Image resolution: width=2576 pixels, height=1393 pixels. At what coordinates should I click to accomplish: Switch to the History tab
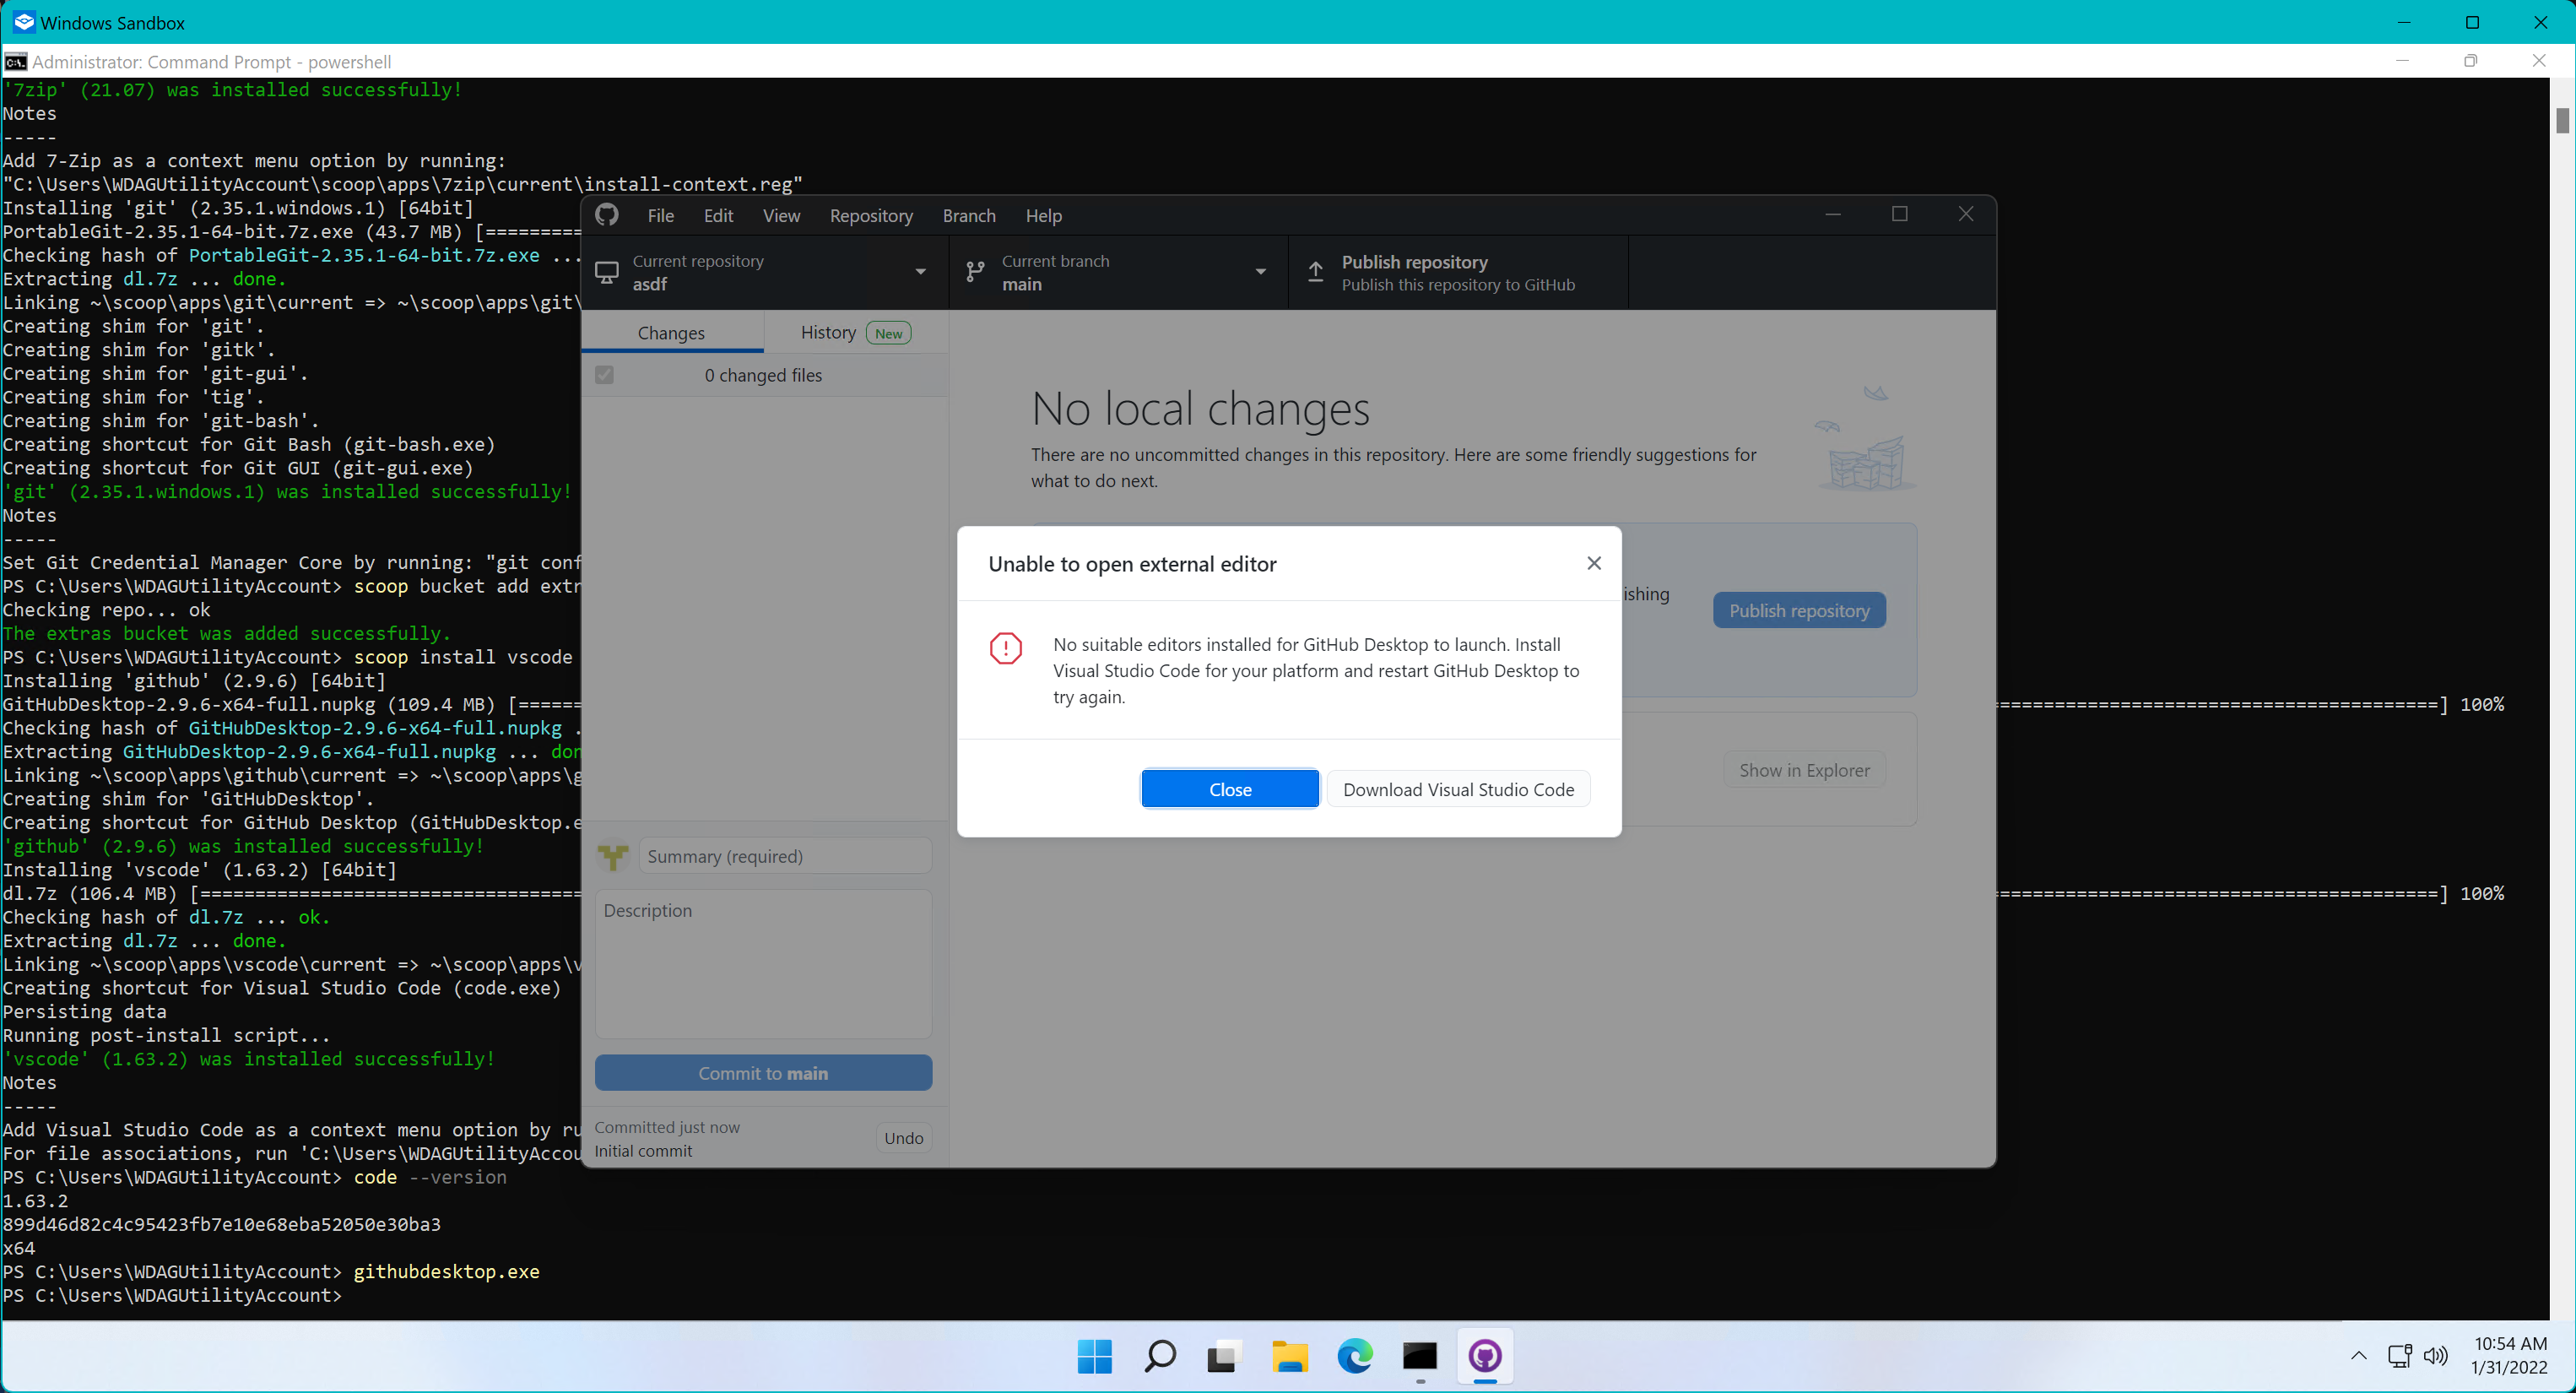pyautogui.click(x=827, y=331)
